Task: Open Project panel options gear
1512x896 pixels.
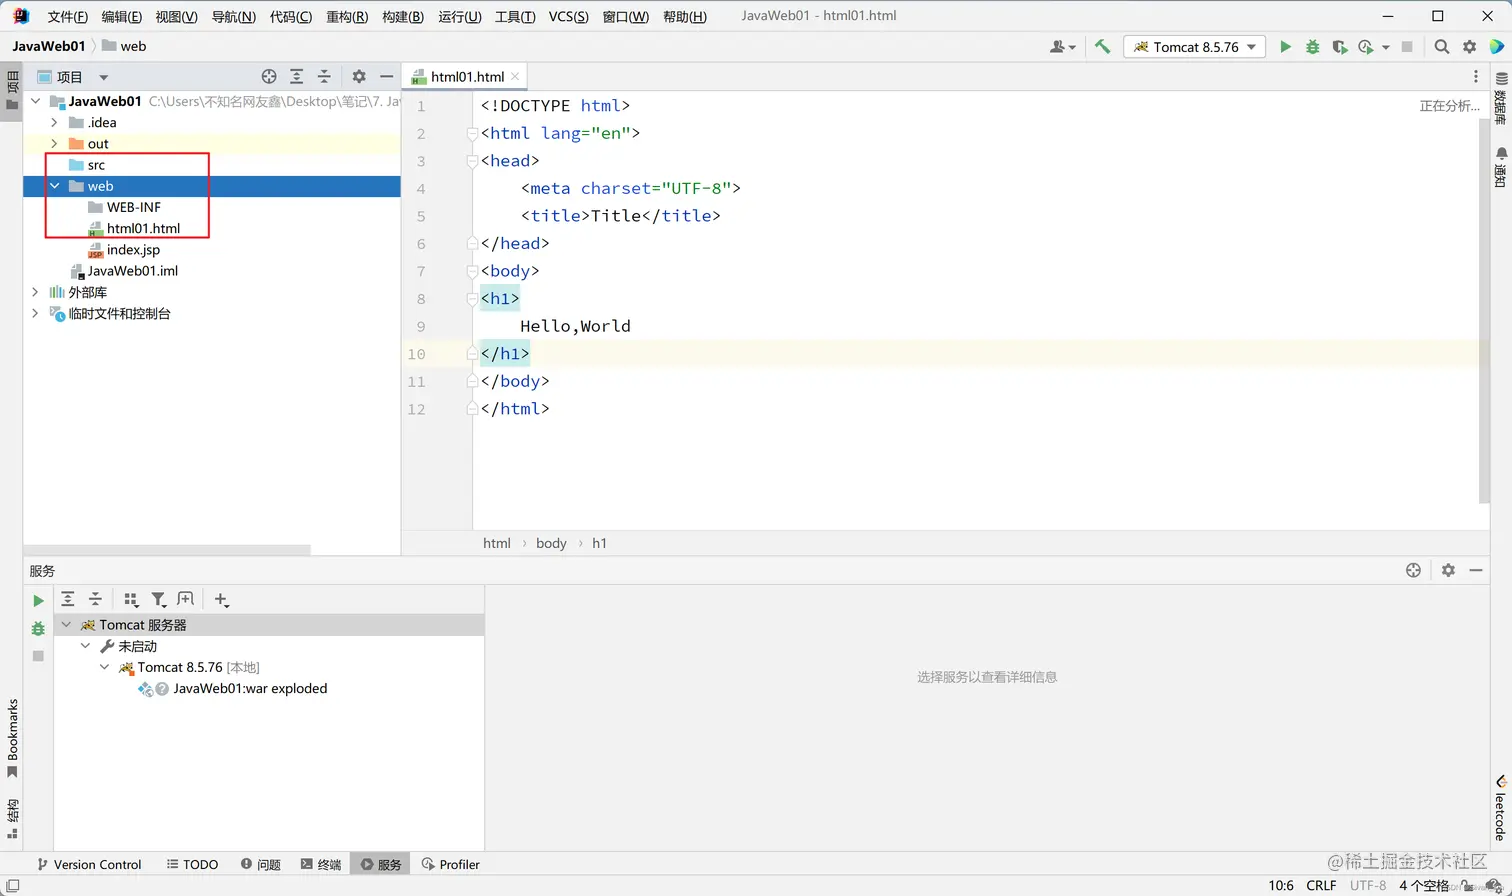Action: point(359,77)
